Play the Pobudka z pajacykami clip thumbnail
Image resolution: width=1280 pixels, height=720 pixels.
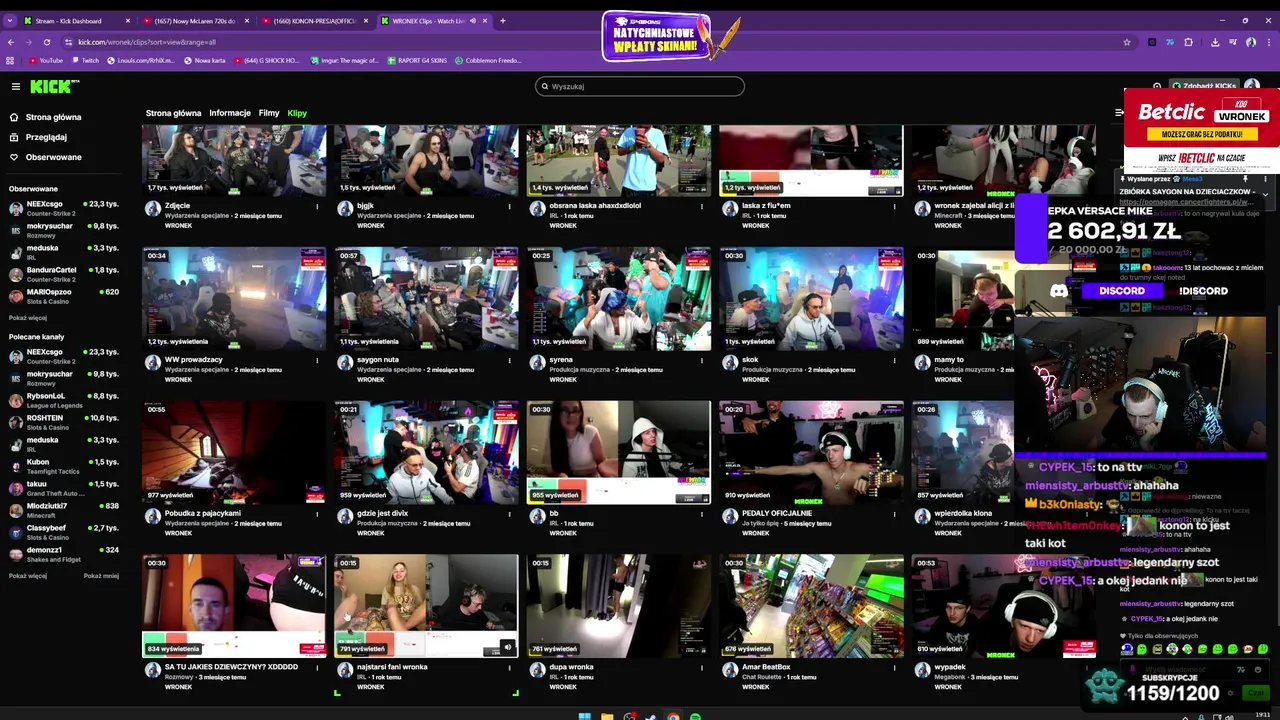234,453
